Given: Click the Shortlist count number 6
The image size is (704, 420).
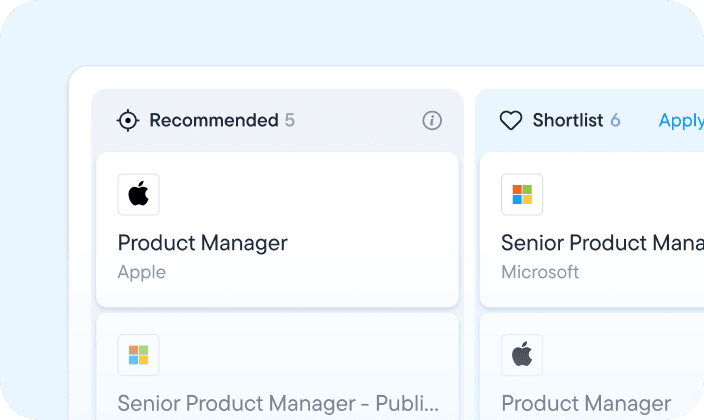Looking at the screenshot, I should [616, 121].
